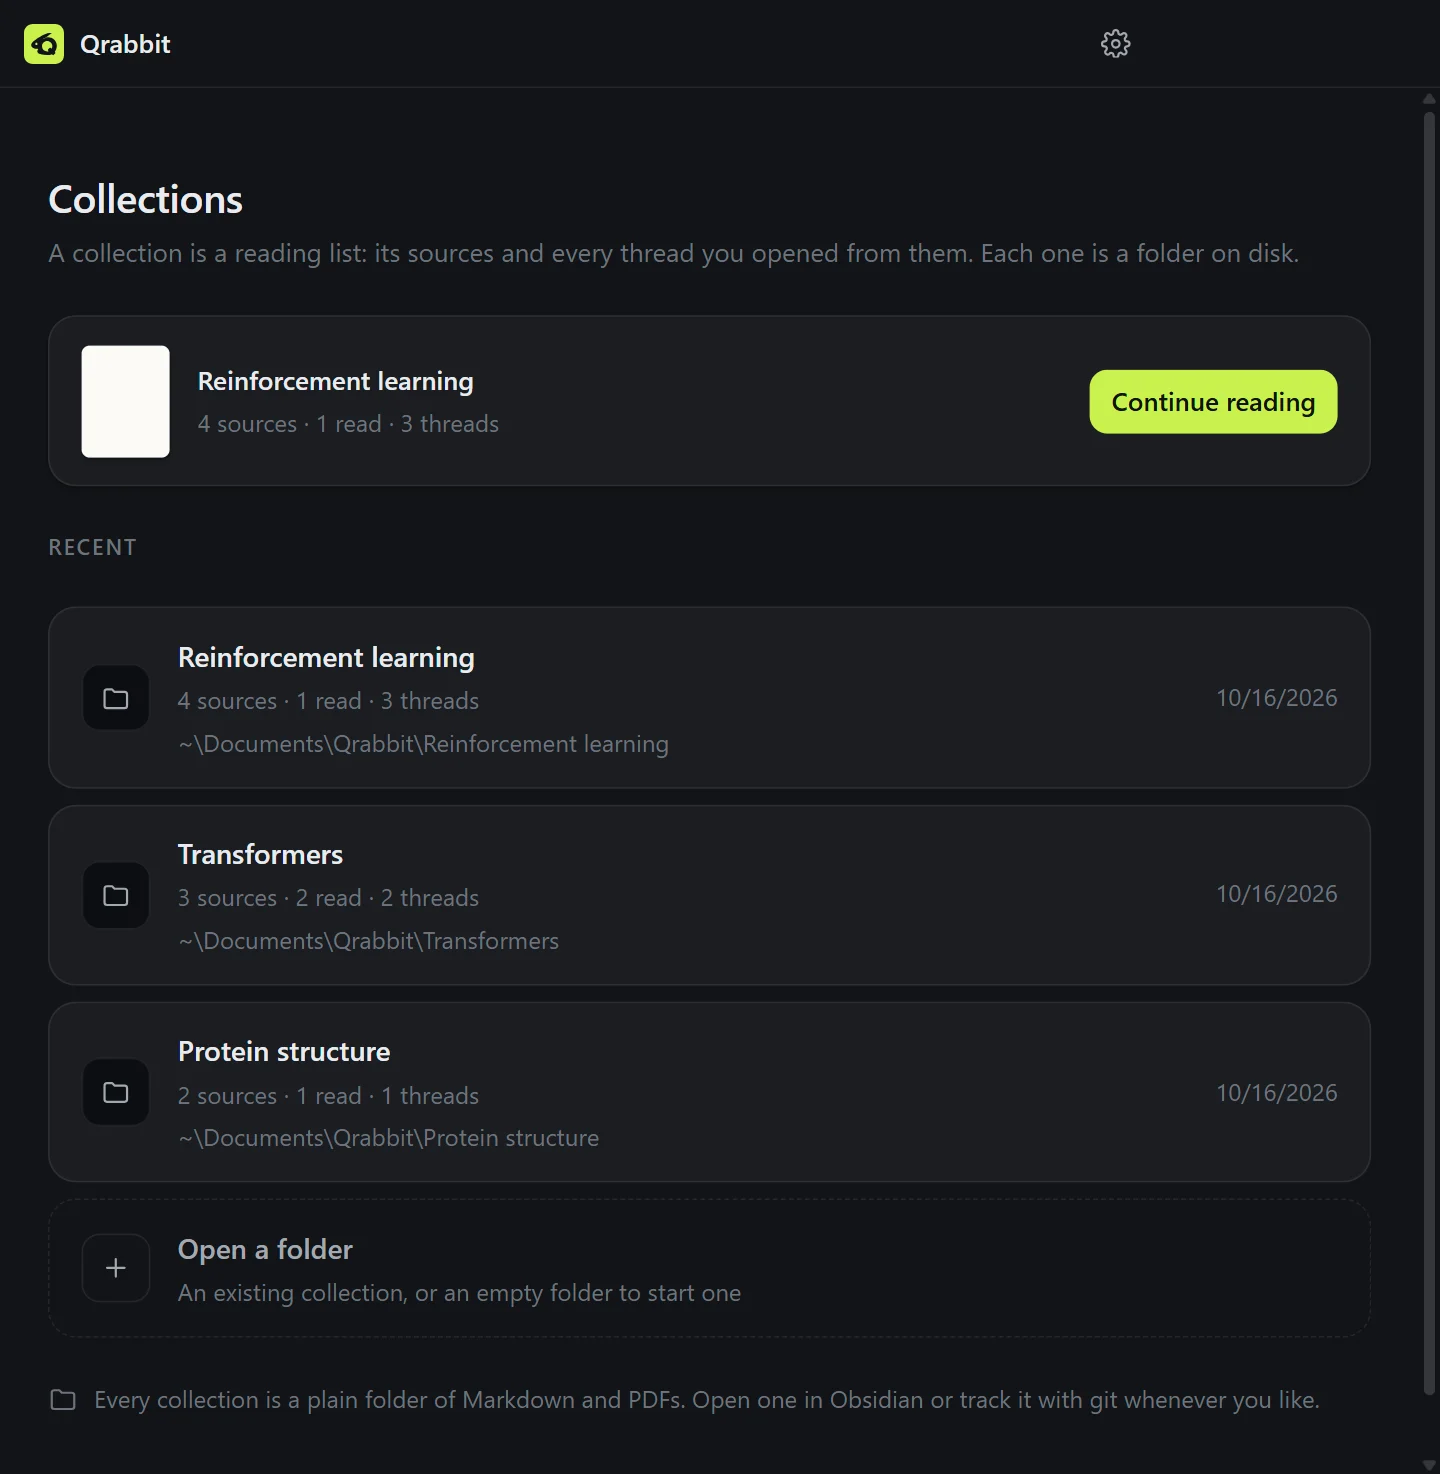1440x1474 pixels.
Task: Click the folder icon in the footer note
Action: tap(63, 1400)
